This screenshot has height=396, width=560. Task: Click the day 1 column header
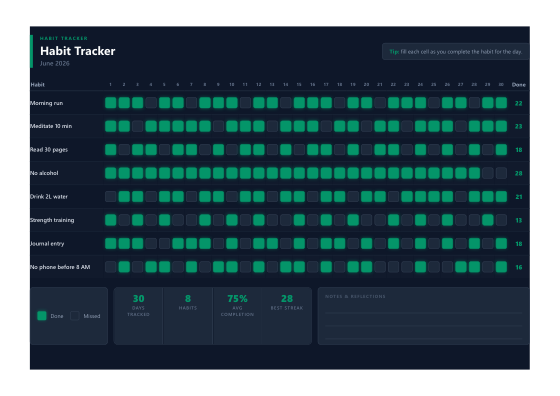click(110, 85)
